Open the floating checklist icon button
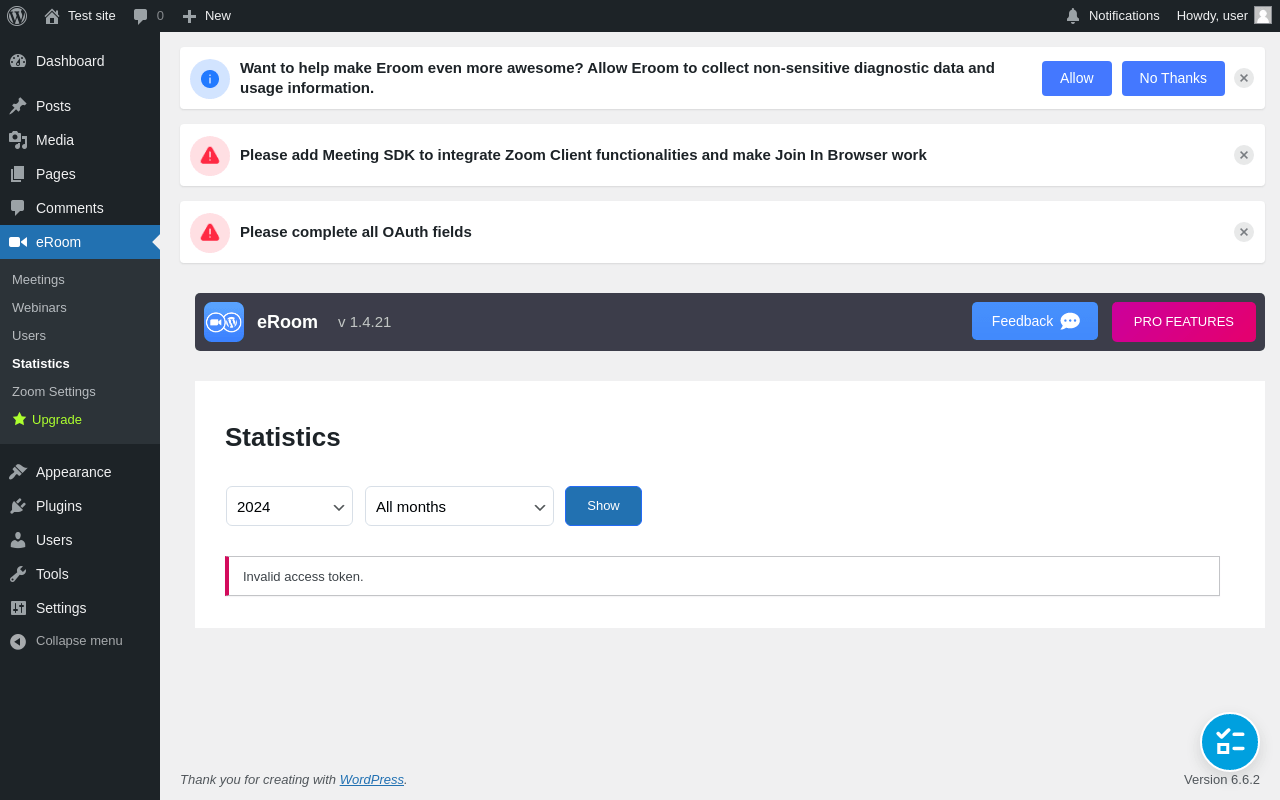 (1230, 742)
